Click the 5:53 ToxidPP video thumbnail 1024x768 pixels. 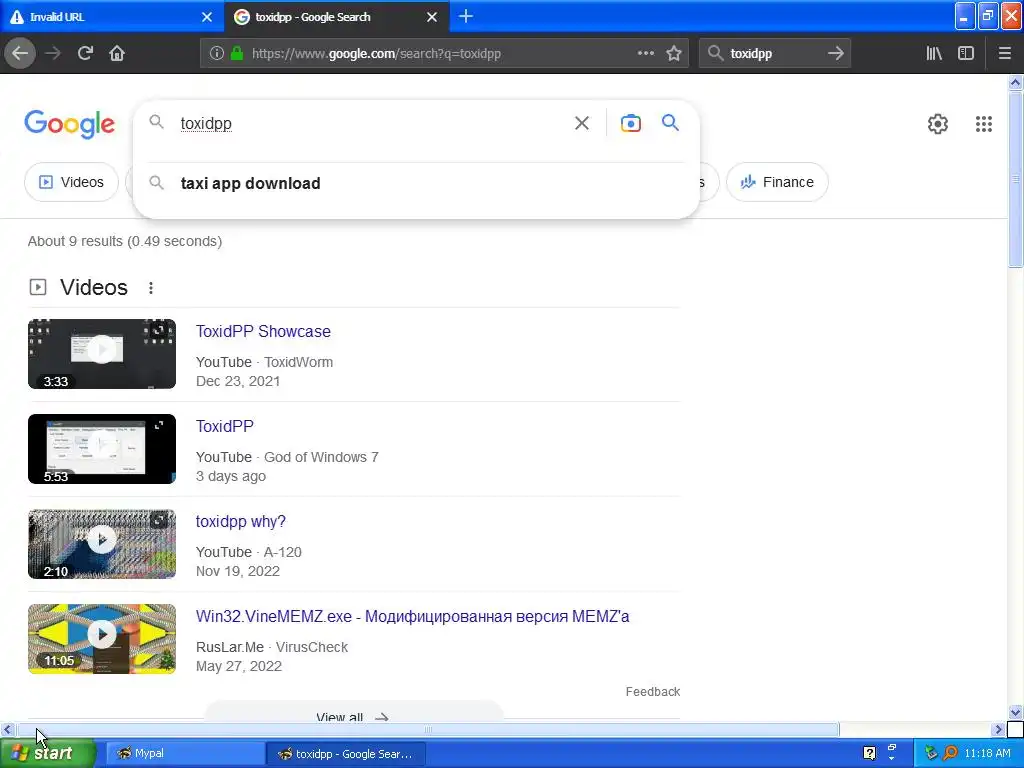point(102,449)
